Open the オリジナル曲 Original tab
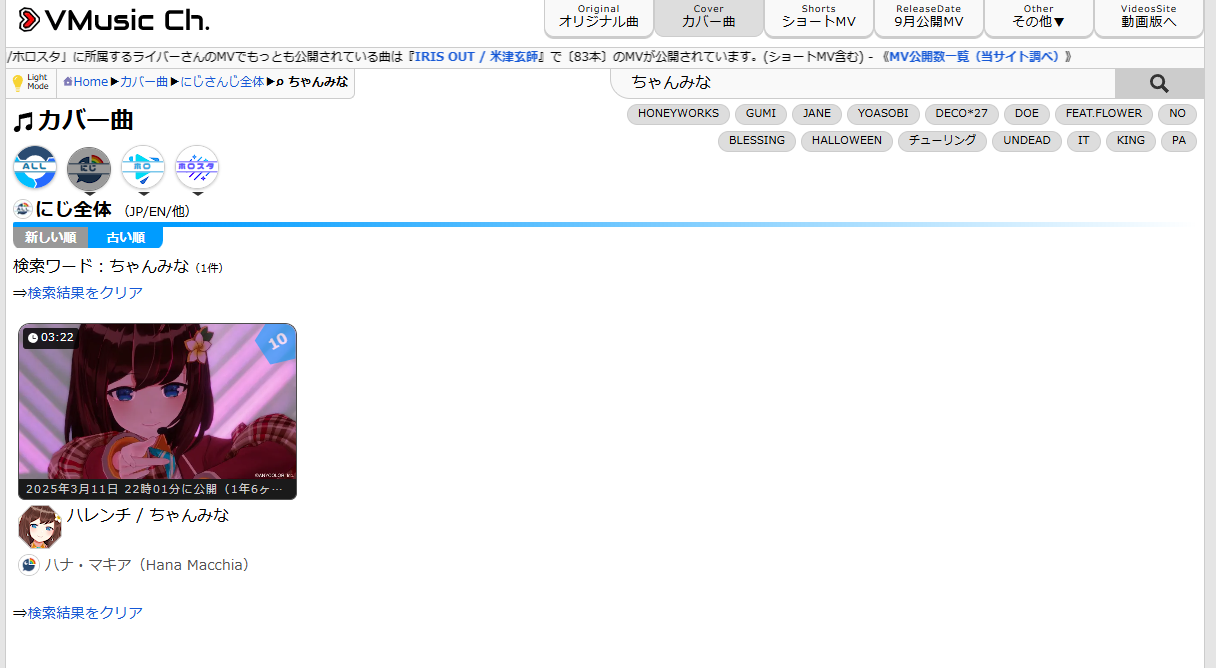 click(x=598, y=17)
